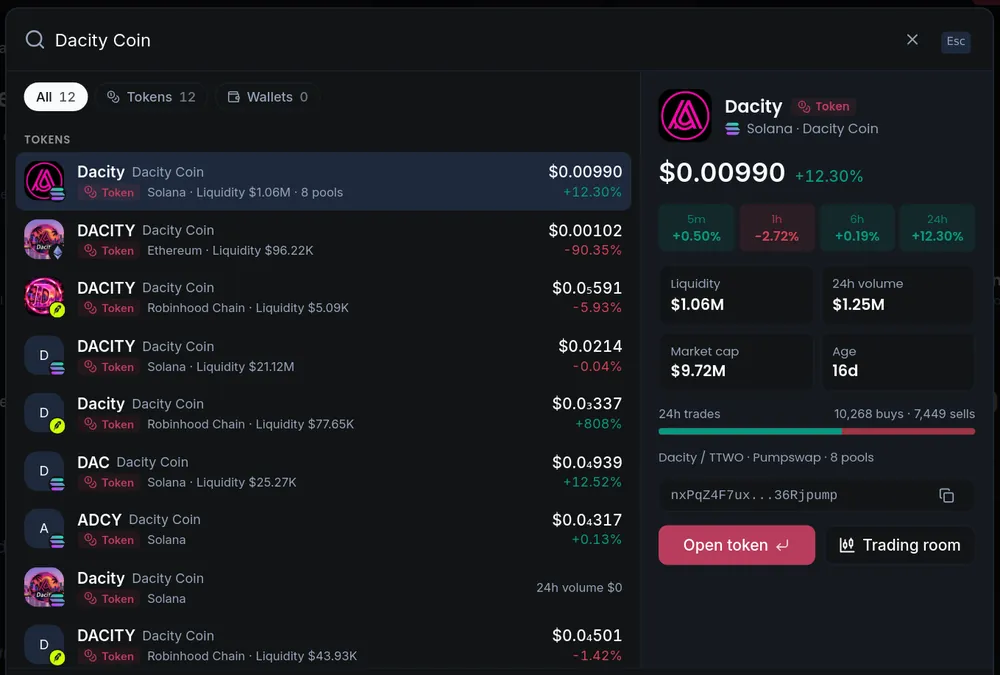Click the 24h volume $0 text
Image resolution: width=1000 pixels, height=675 pixels.
578,588
